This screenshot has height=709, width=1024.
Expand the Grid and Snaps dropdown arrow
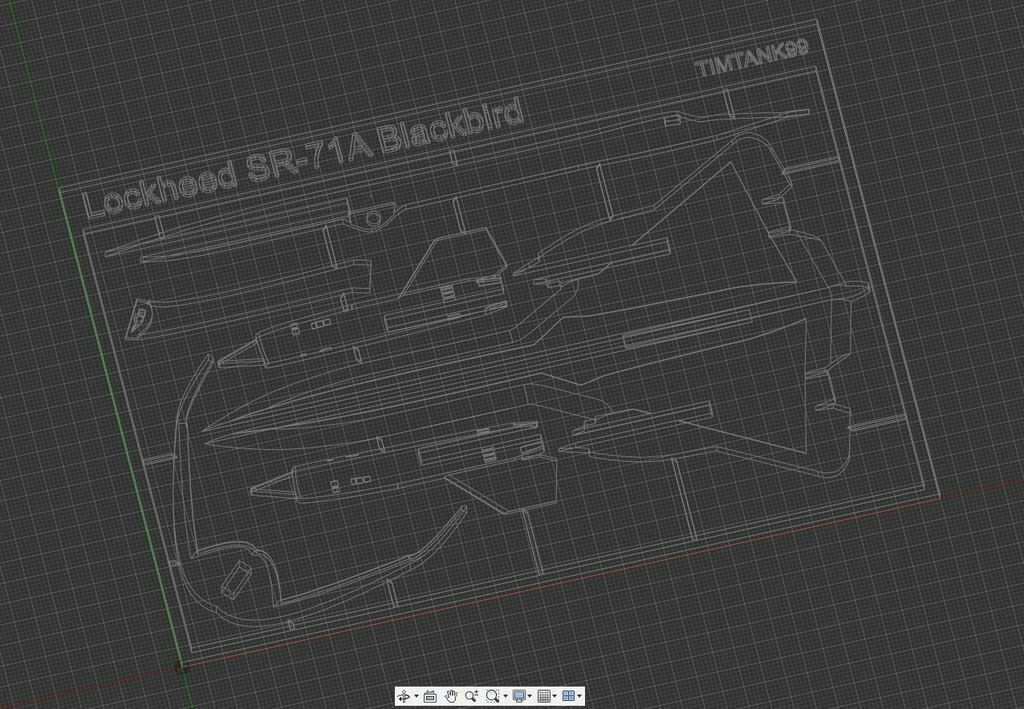[554, 696]
